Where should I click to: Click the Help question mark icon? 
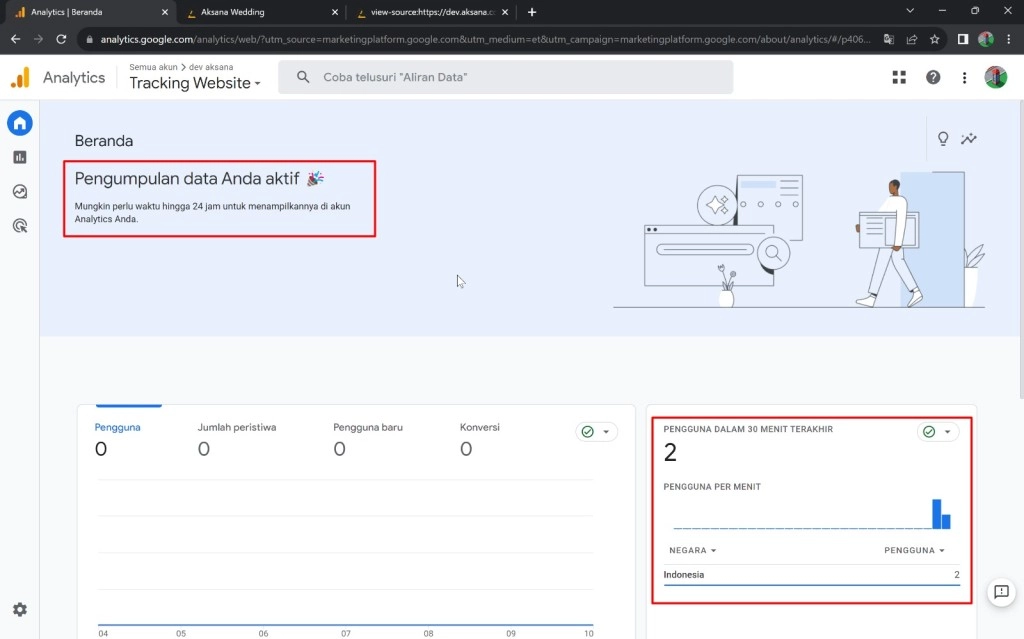(x=933, y=77)
